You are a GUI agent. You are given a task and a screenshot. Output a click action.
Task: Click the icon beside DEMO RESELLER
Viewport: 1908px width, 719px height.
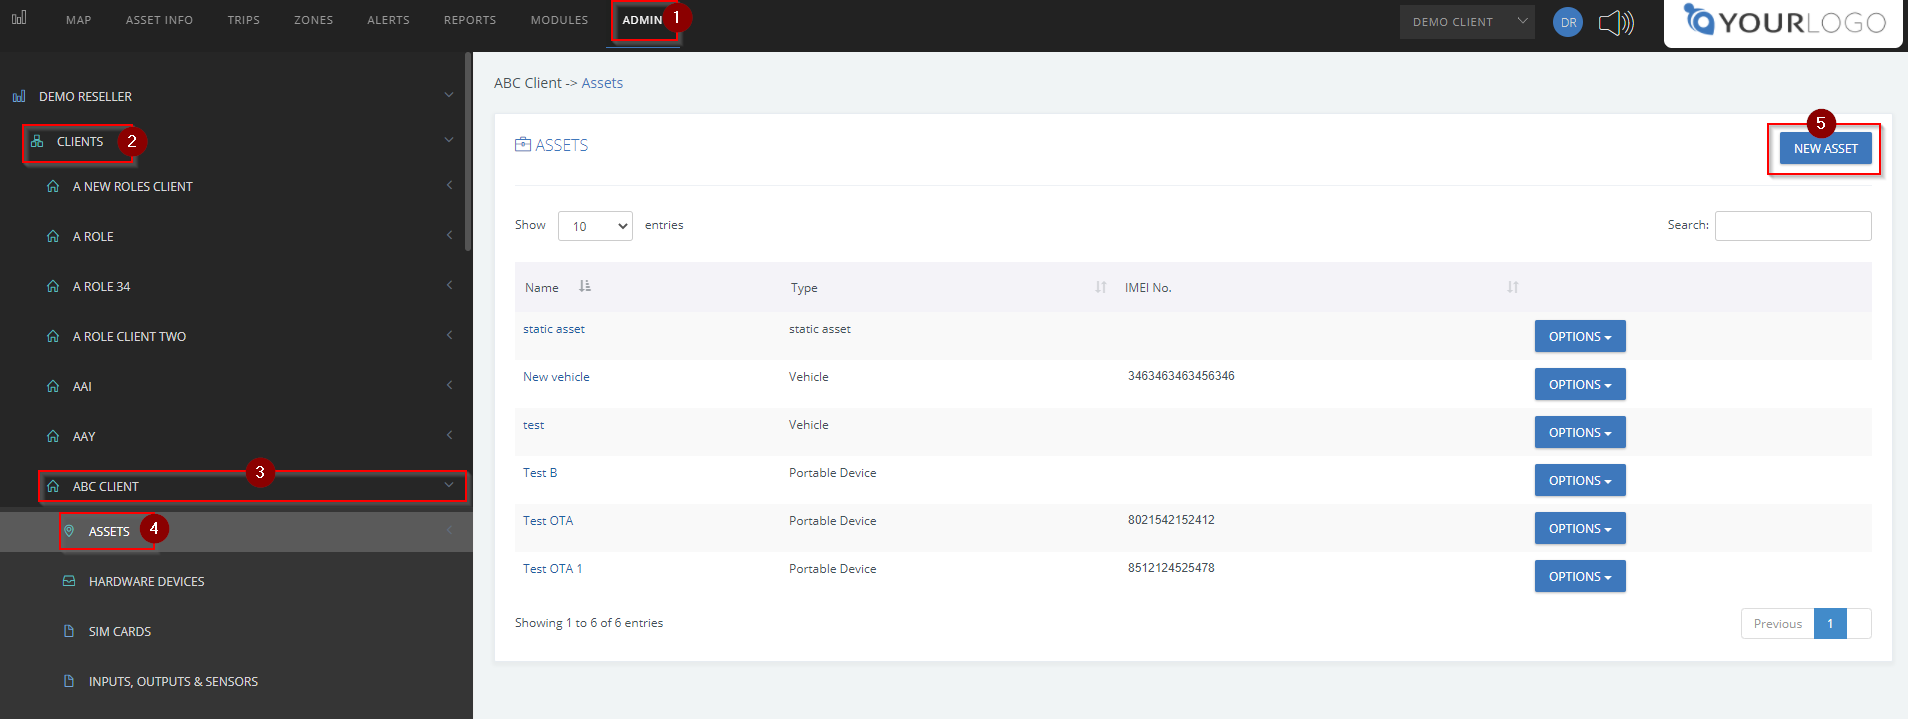click(x=19, y=96)
